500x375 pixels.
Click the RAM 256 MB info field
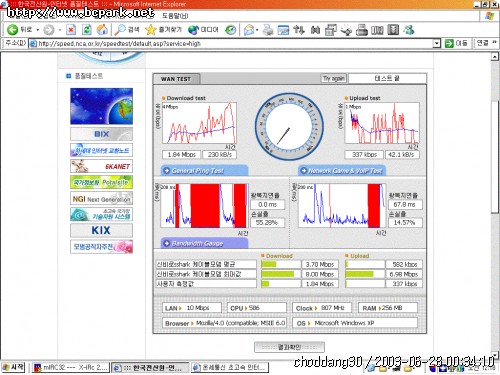click(x=388, y=308)
